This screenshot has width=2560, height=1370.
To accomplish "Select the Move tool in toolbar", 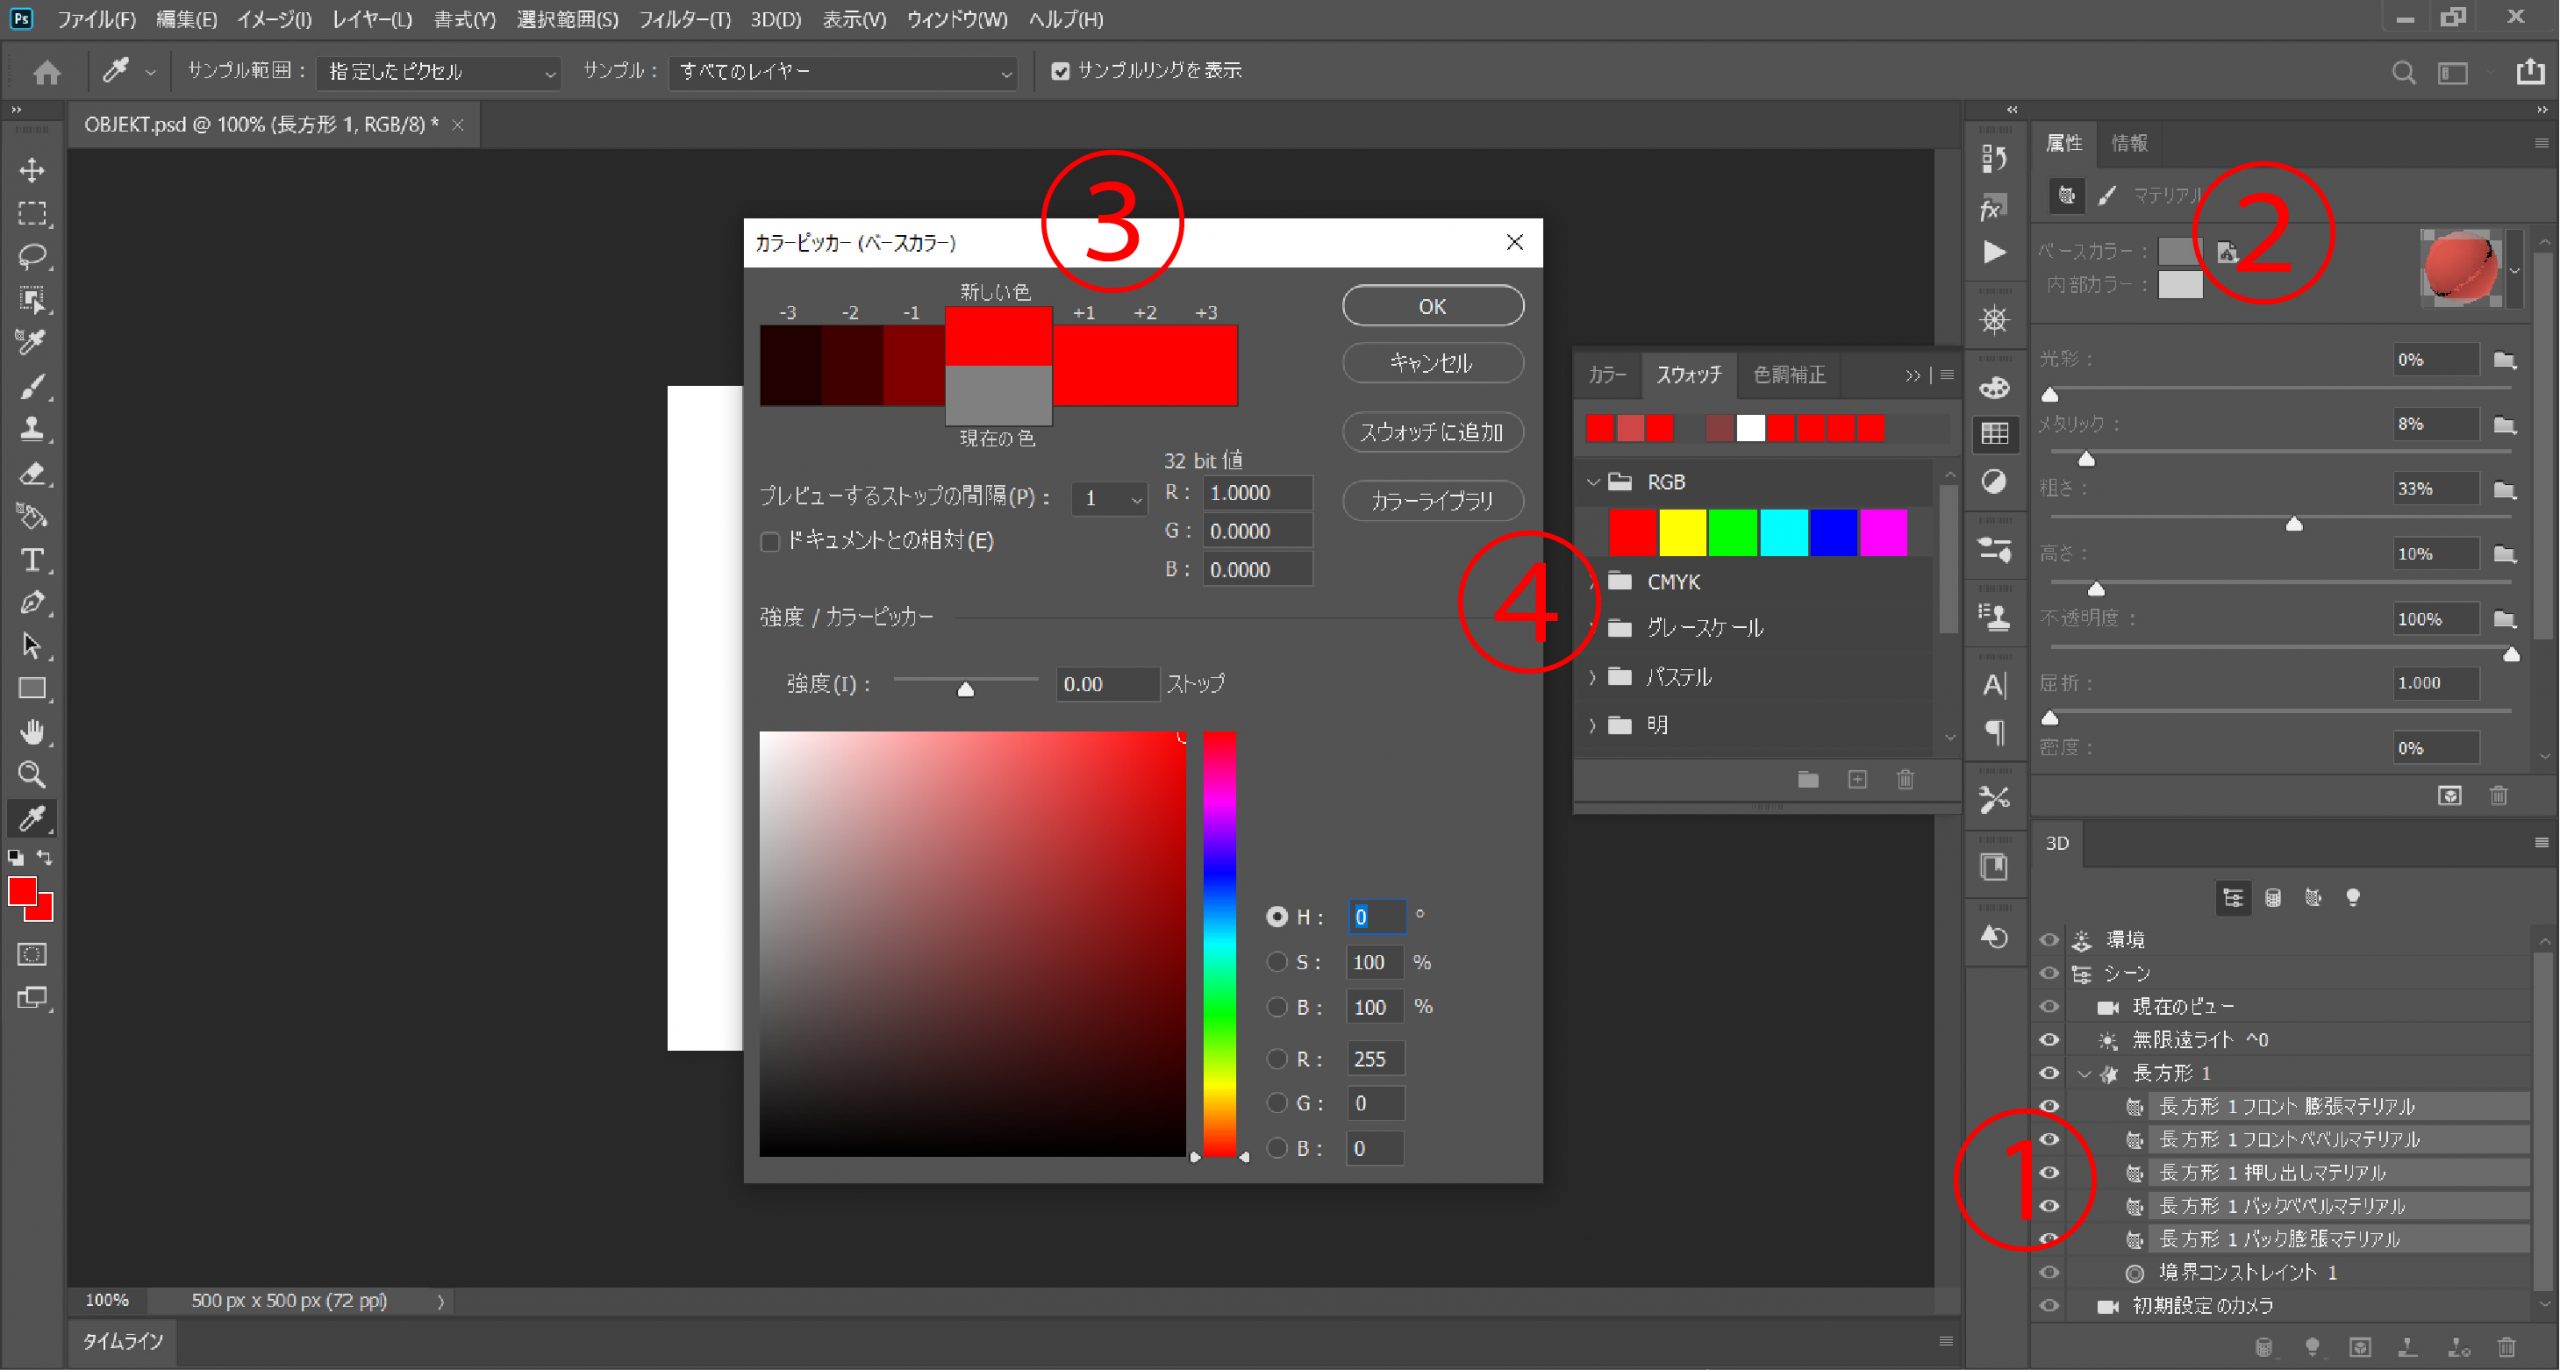I will click(x=29, y=169).
